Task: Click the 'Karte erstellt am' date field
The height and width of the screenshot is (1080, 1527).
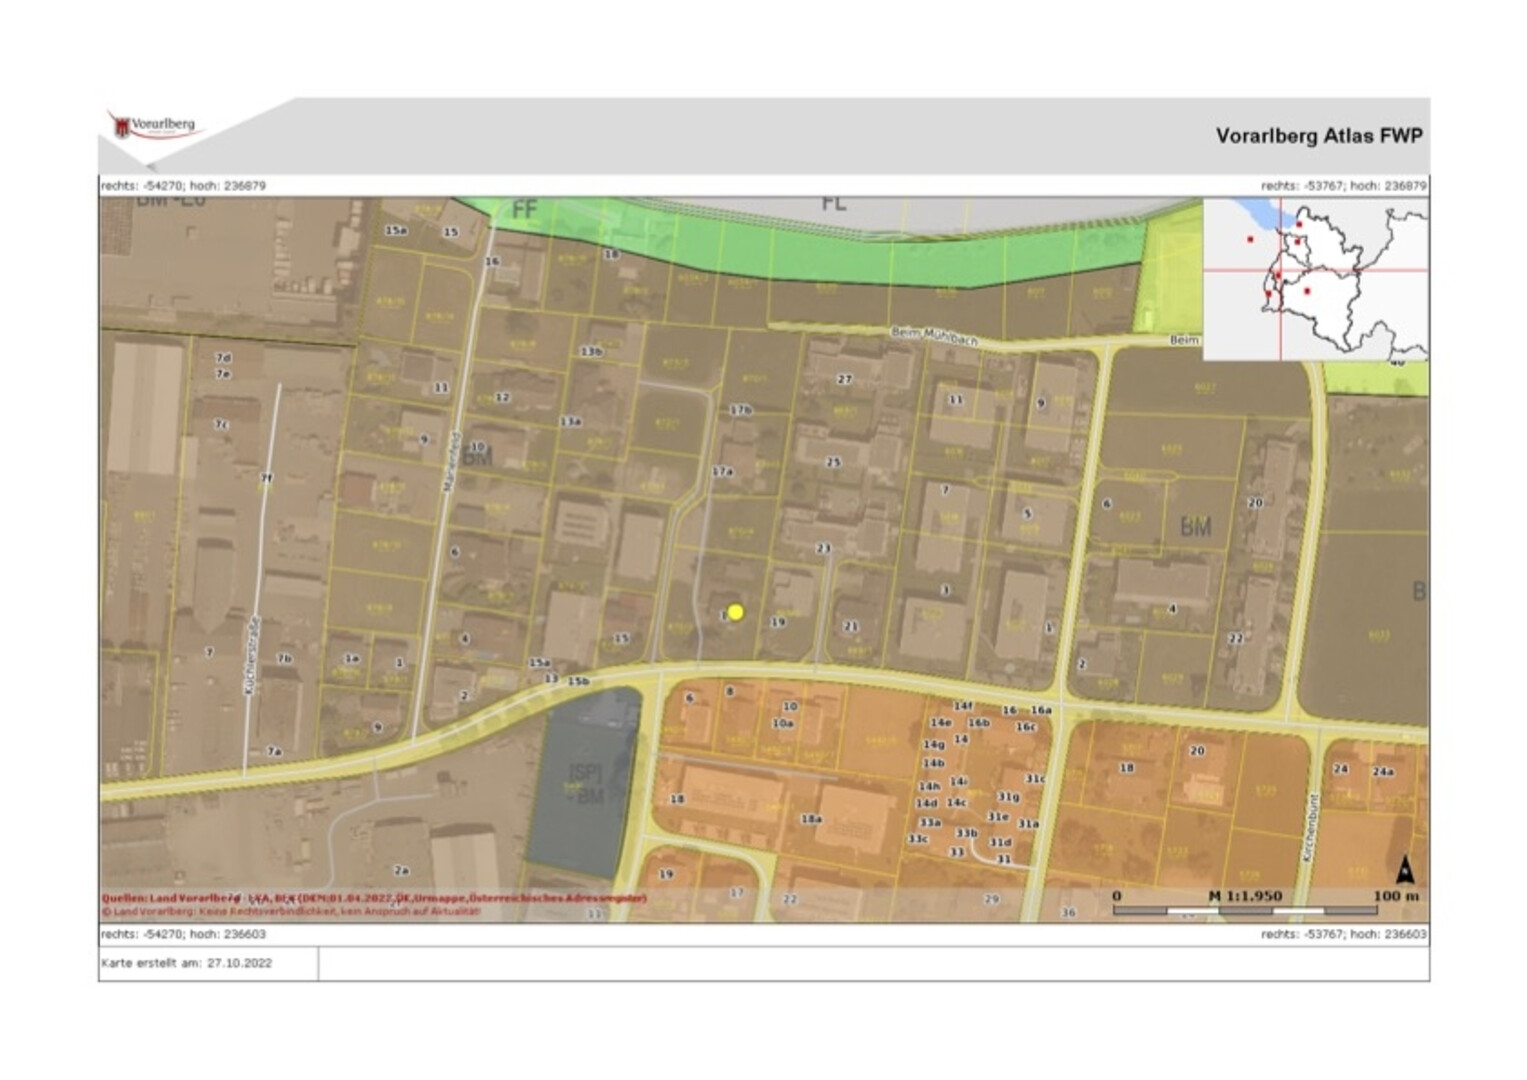Action: [x=187, y=964]
